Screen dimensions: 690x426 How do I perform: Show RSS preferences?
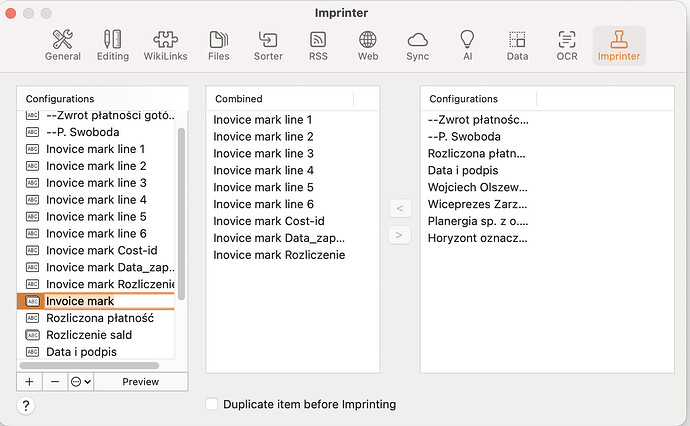coord(318,46)
